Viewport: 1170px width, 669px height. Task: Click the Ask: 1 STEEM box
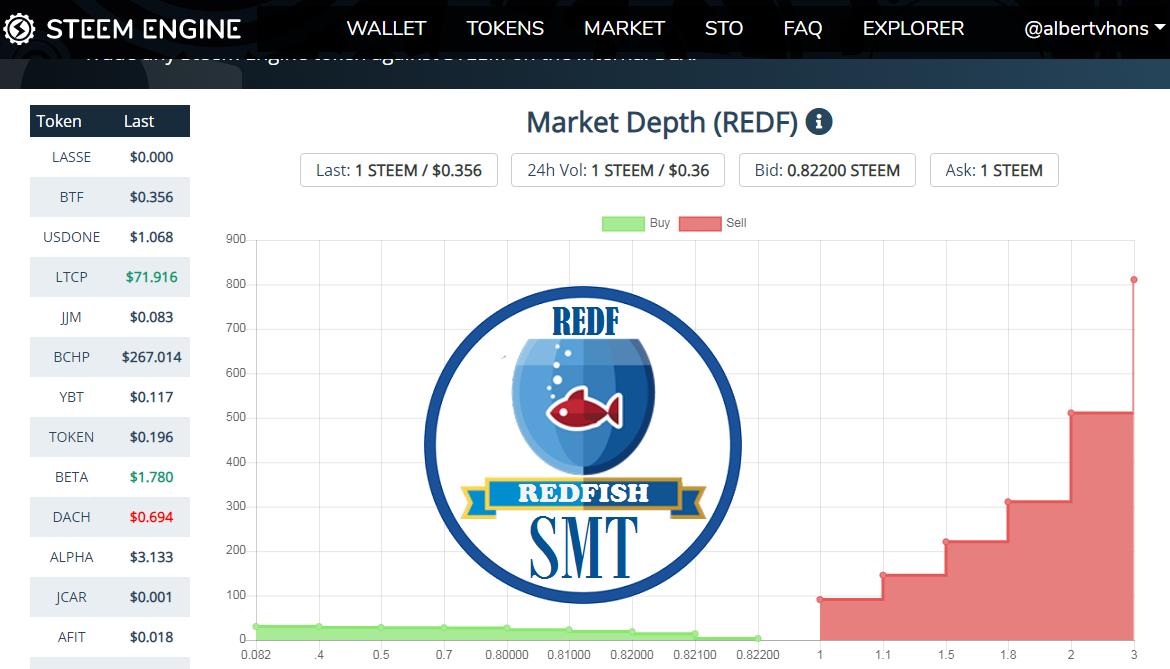tap(994, 170)
